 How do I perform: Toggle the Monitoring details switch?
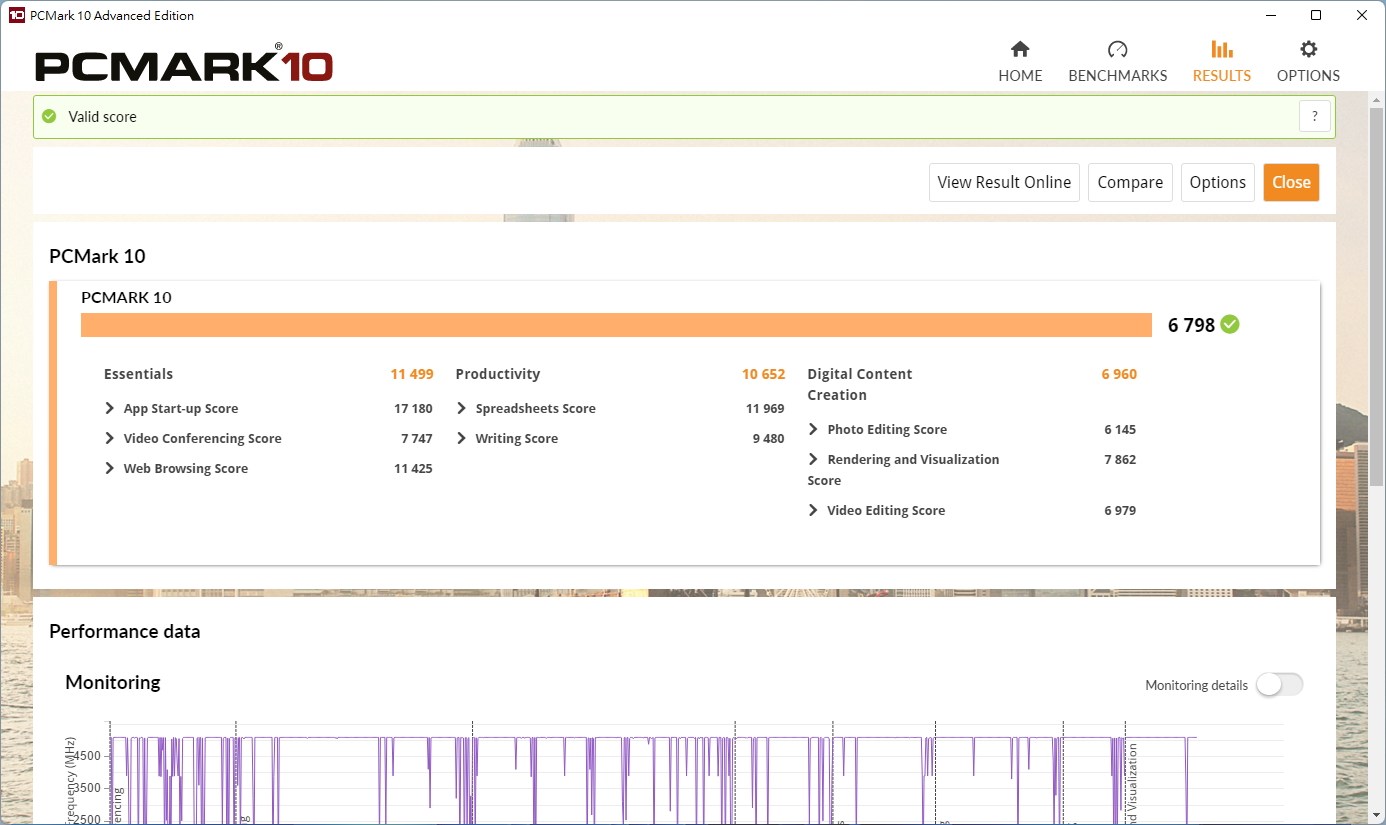(x=1280, y=685)
